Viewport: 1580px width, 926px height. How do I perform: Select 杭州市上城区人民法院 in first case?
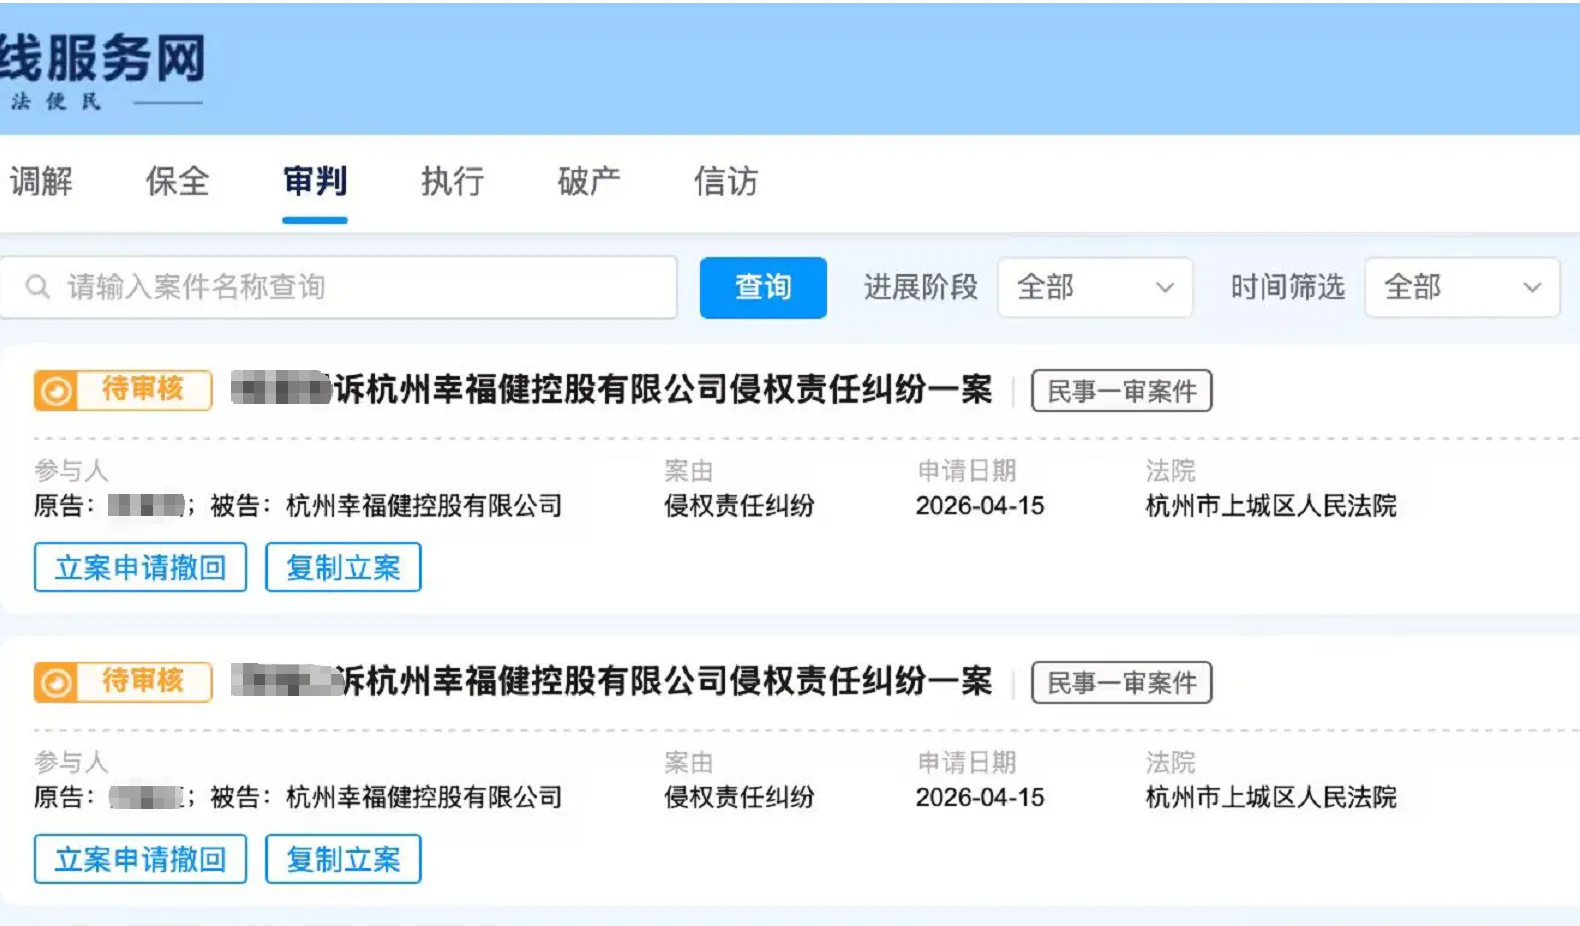[1271, 505]
